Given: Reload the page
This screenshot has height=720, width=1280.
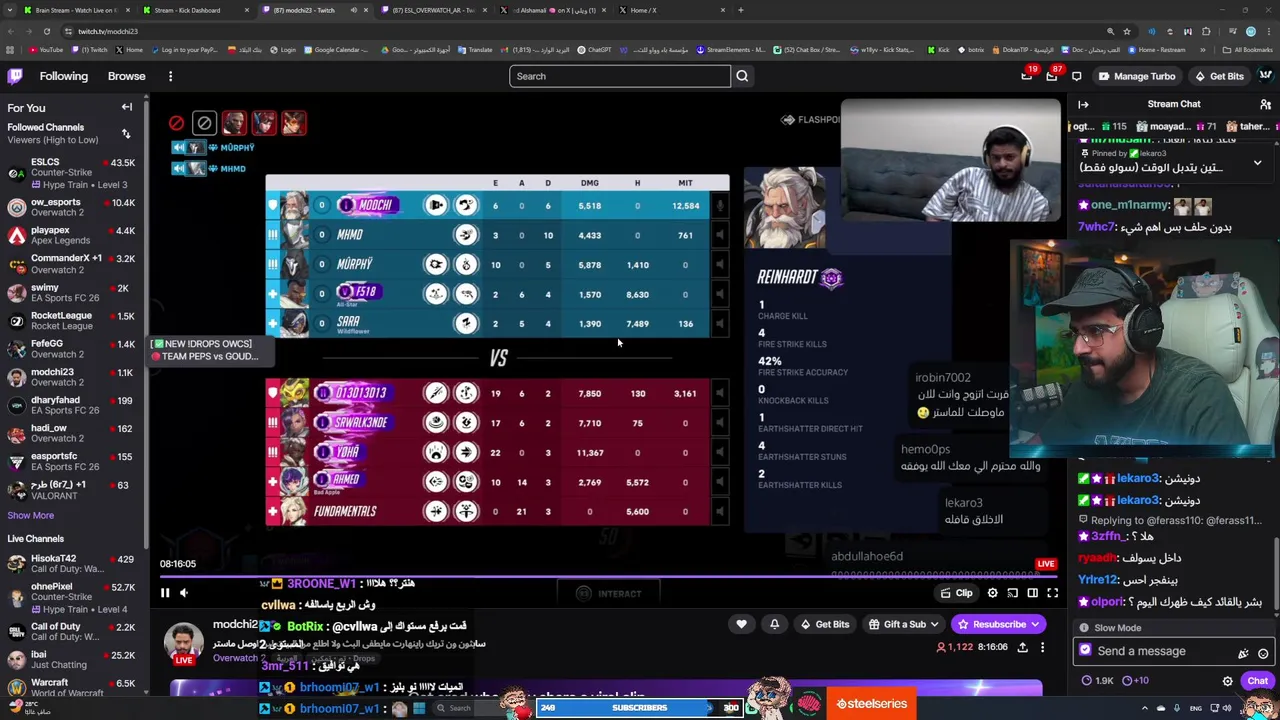Looking at the screenshot, I should tap(46, 31).
